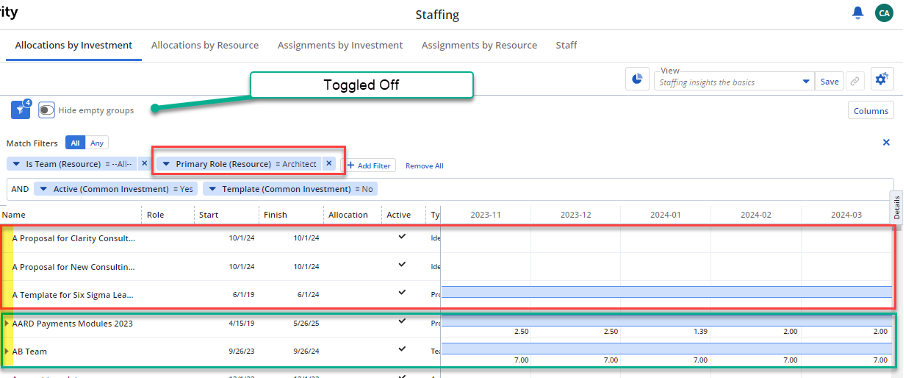Viewport: 904px width, 378px height.
Task: Toggle Hide empty groups switch
Action: point(47,110)
